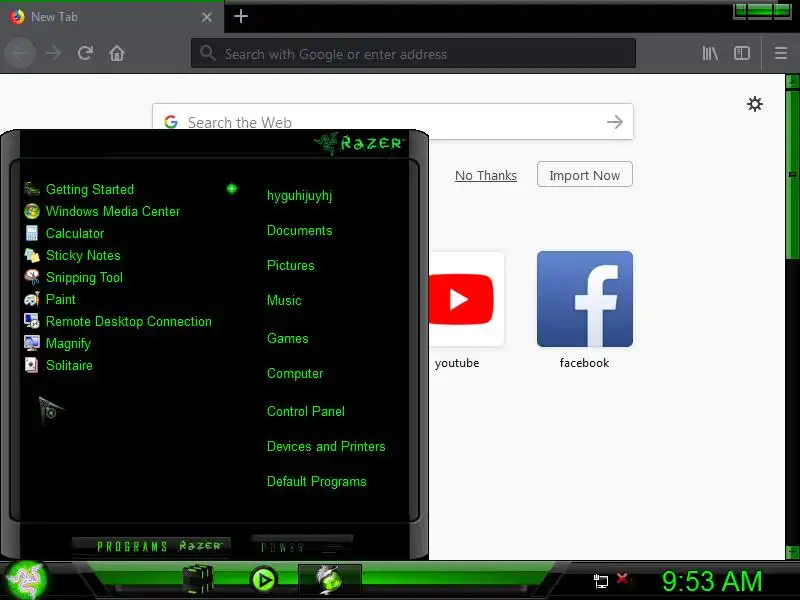Screen dimensions: 800x600
Task: Click the Sticky Notes icon
Action: click(x=32, y=255)
